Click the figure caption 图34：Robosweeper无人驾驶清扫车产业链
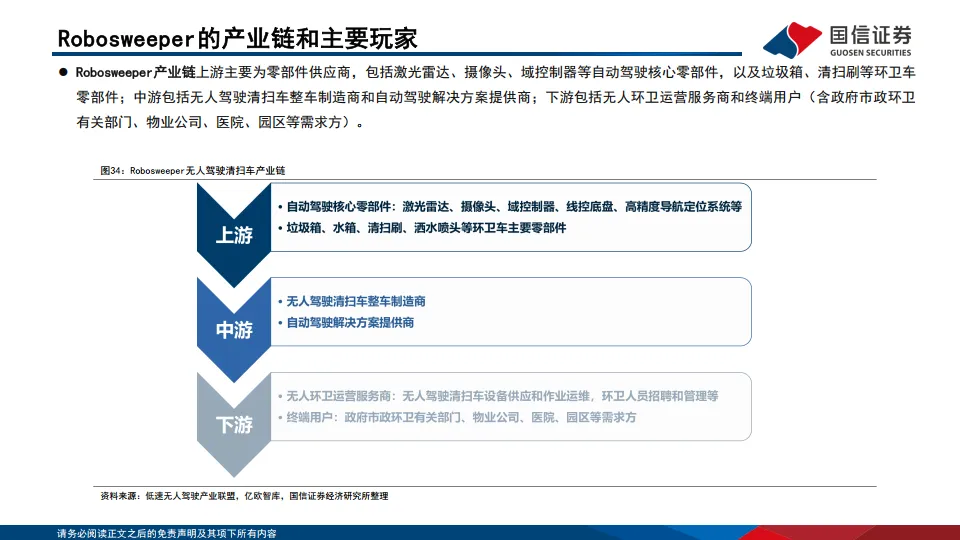The image size is (960, 540). 193,171
